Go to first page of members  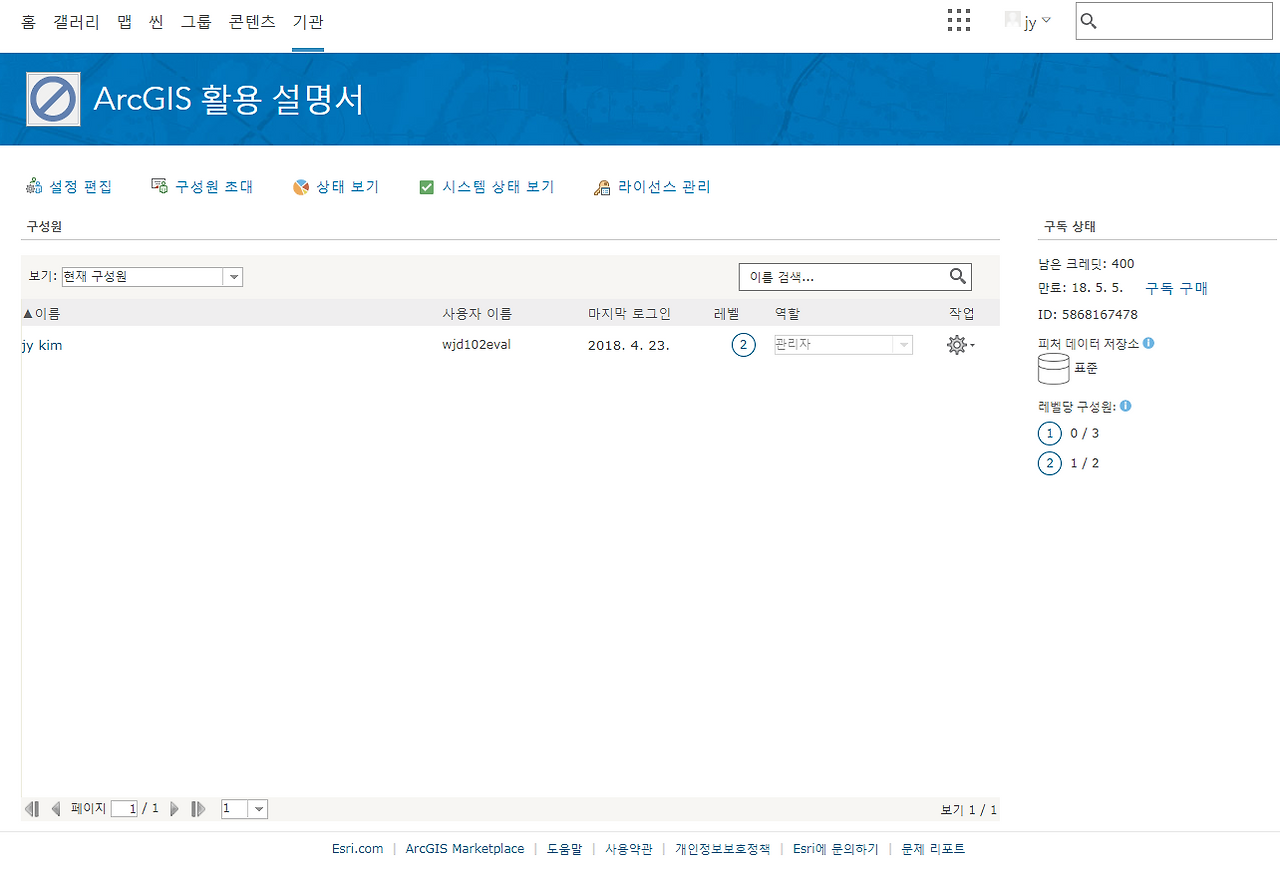pyautogui.click(x=32, y=809)
